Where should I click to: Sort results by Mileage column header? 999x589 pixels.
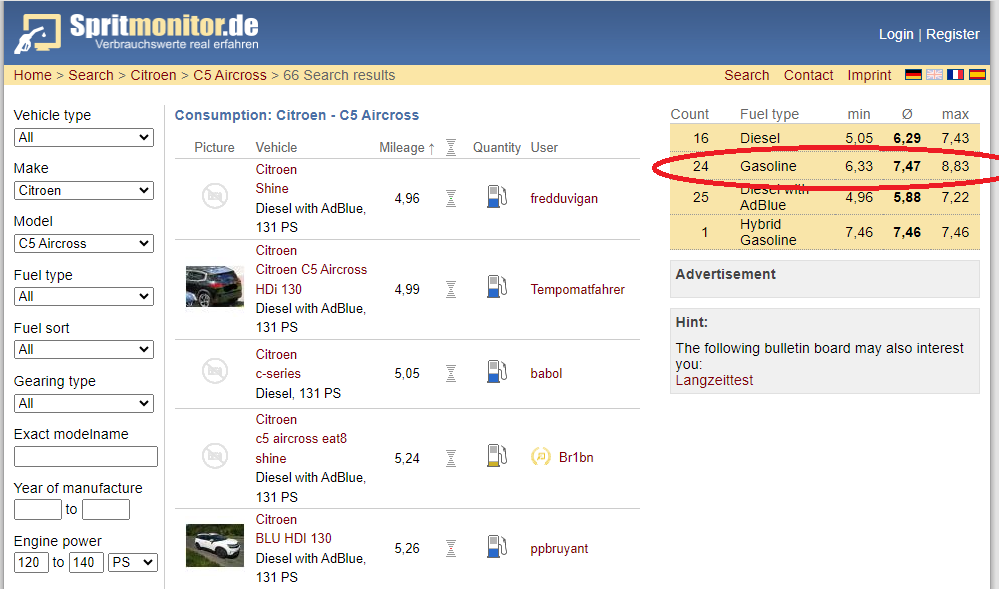pos(406,147)
